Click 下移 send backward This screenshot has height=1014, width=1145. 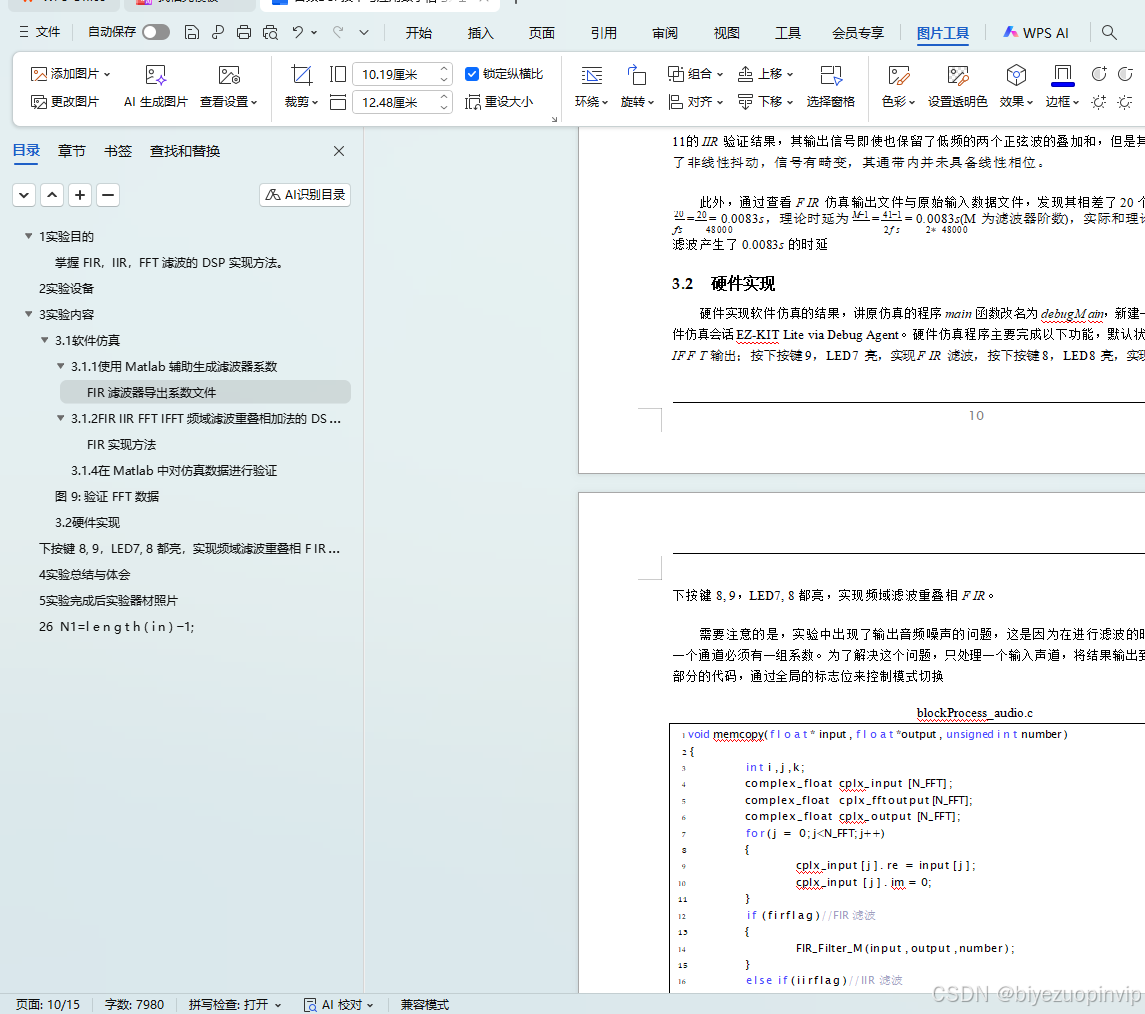[x=765, y=101]
